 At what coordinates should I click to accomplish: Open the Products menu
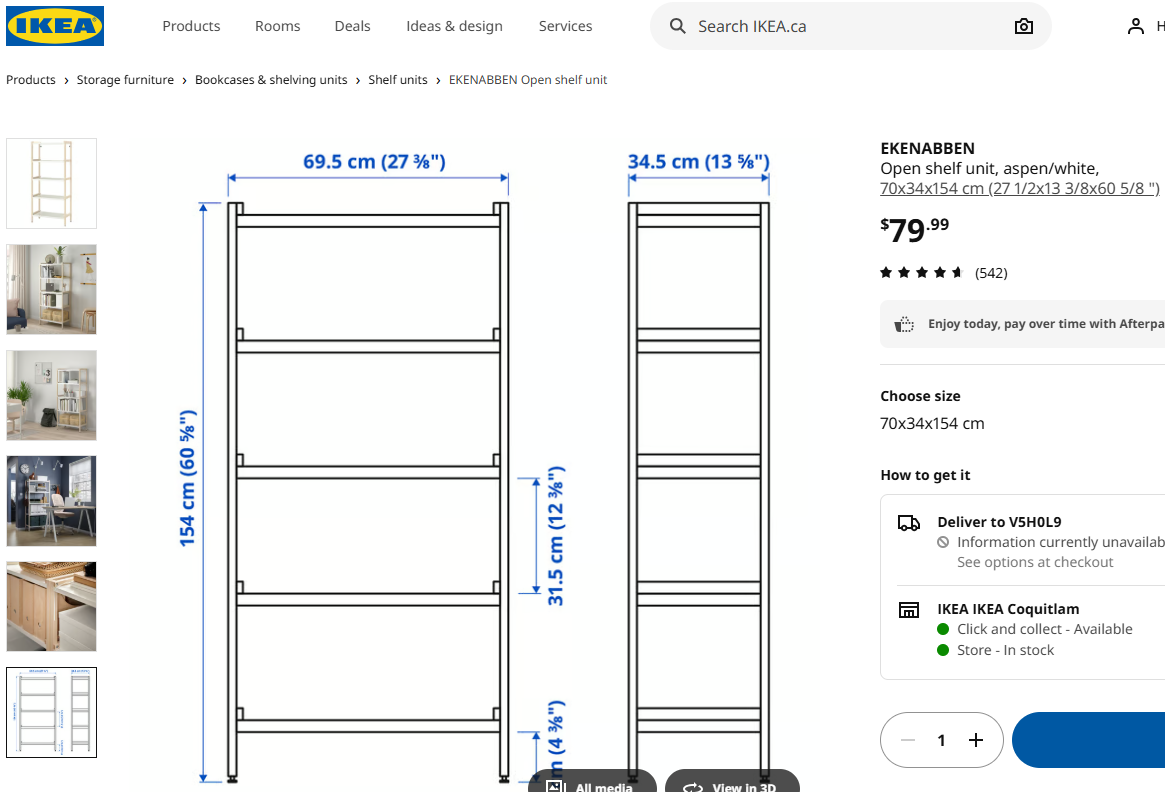(x=191, y=26)
